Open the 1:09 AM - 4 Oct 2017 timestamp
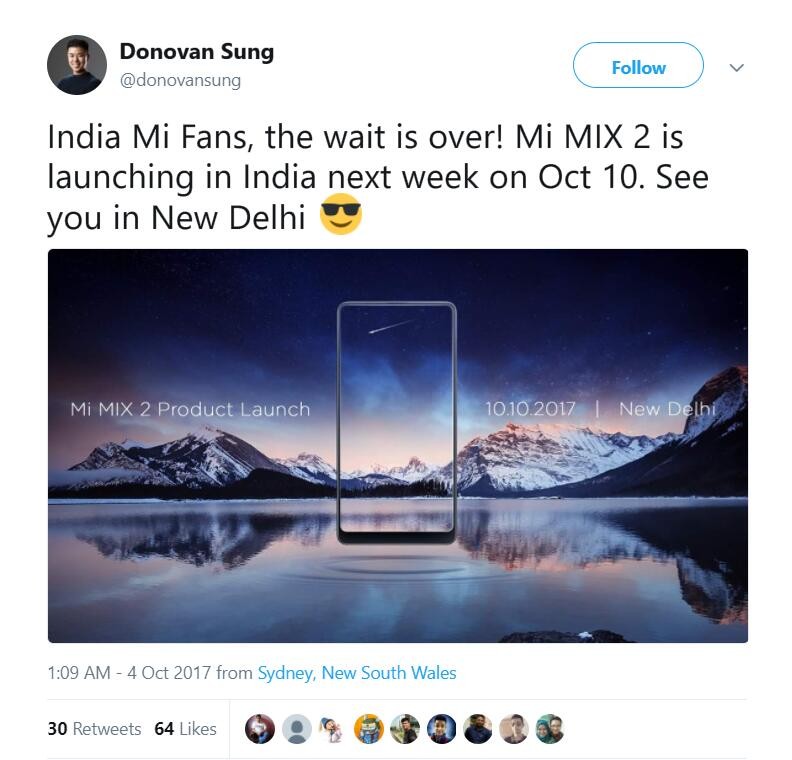This screenshot has width=792, height=760. pos(129,673)
